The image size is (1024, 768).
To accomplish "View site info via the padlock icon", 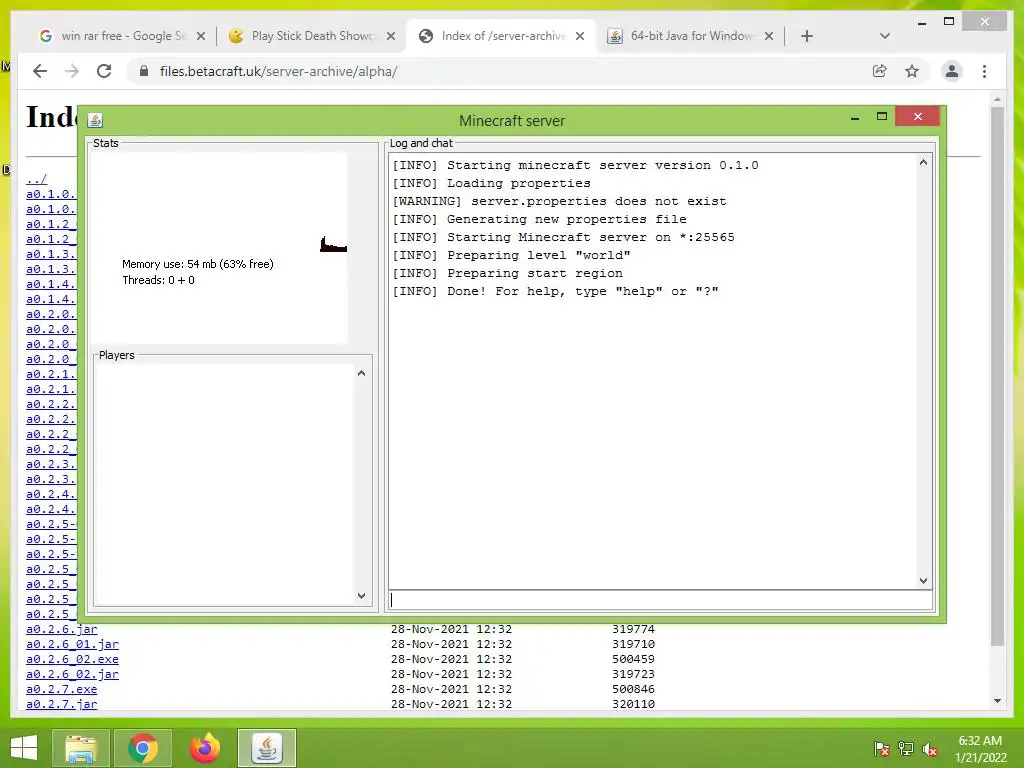I will coord(144,71).
